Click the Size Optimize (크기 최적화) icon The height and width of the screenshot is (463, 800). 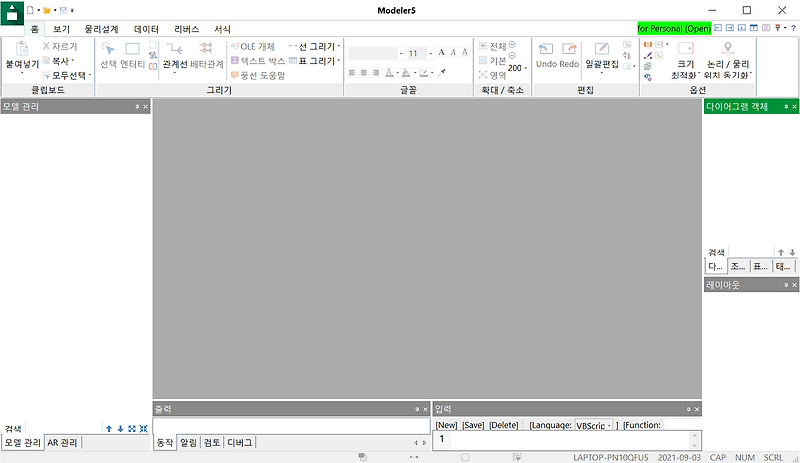pos(686,49)
